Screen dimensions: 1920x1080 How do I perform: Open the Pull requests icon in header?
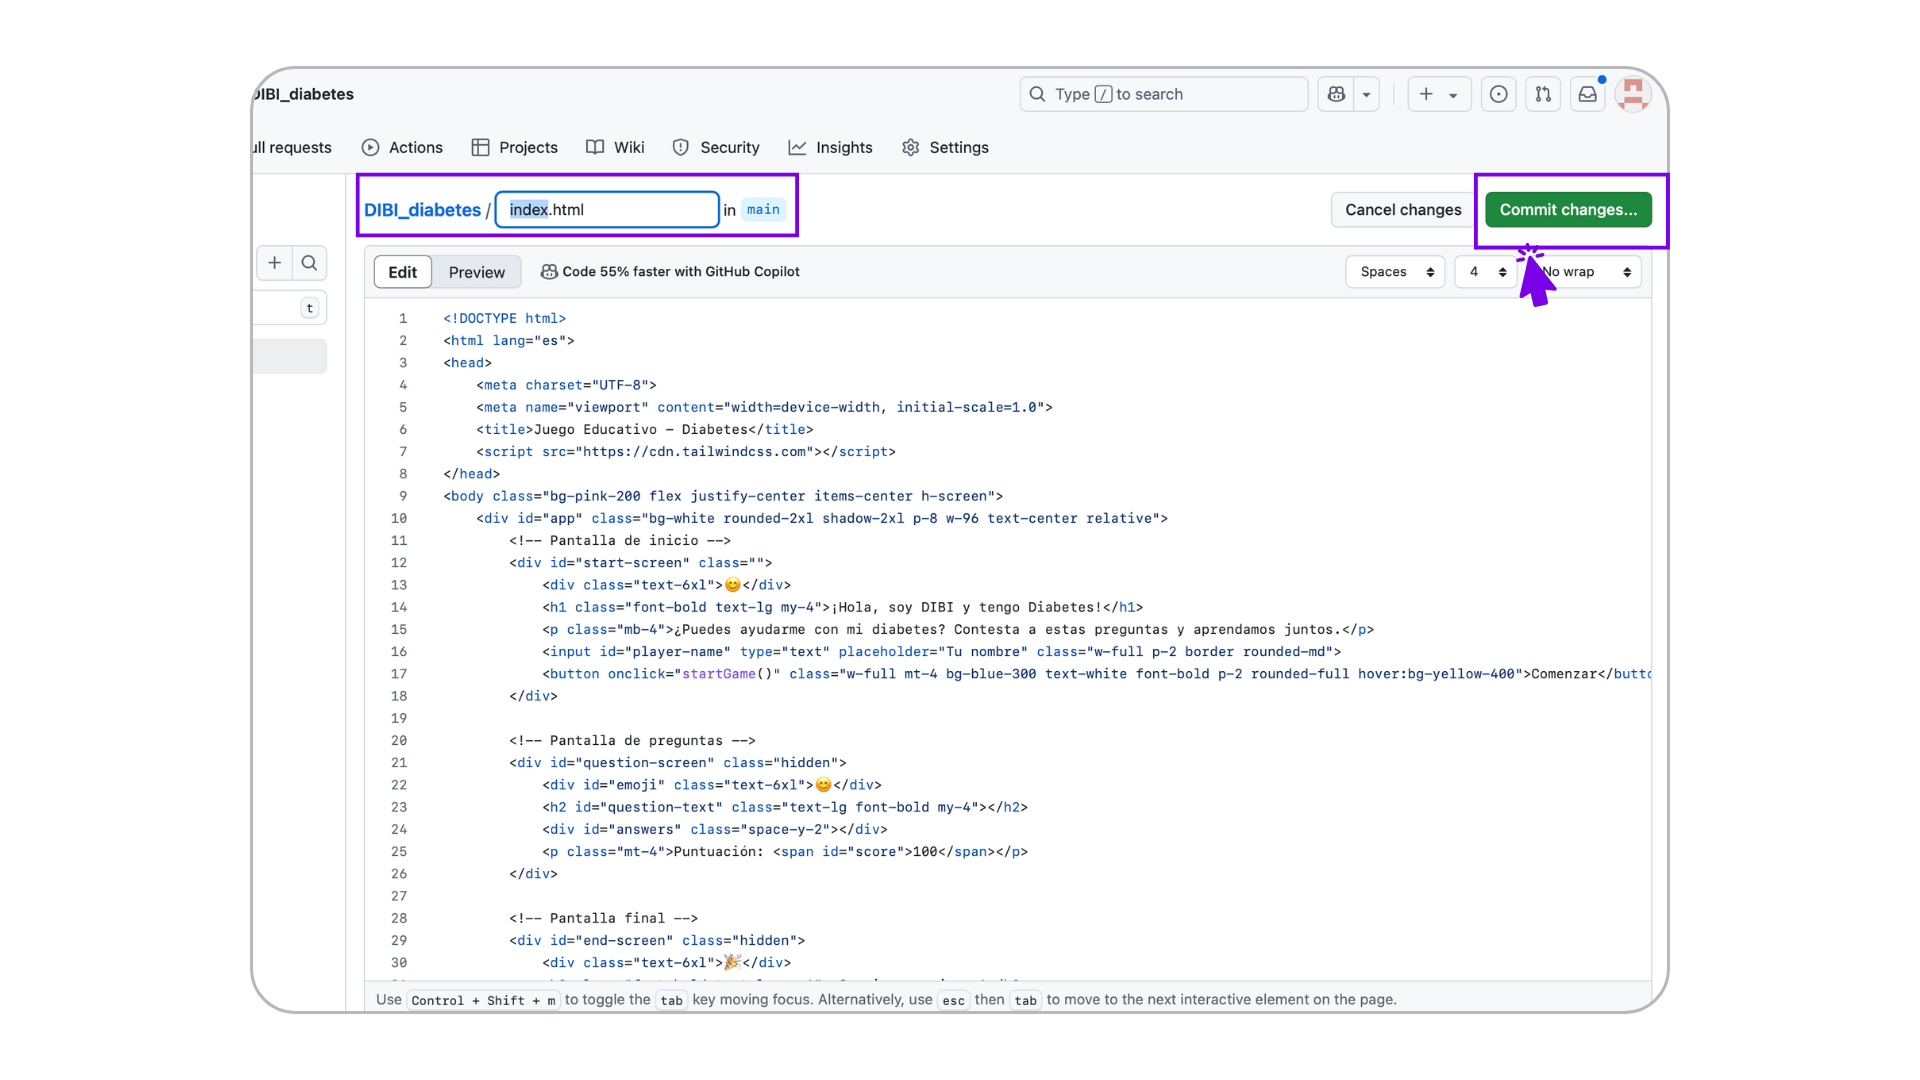(1543, 94)
